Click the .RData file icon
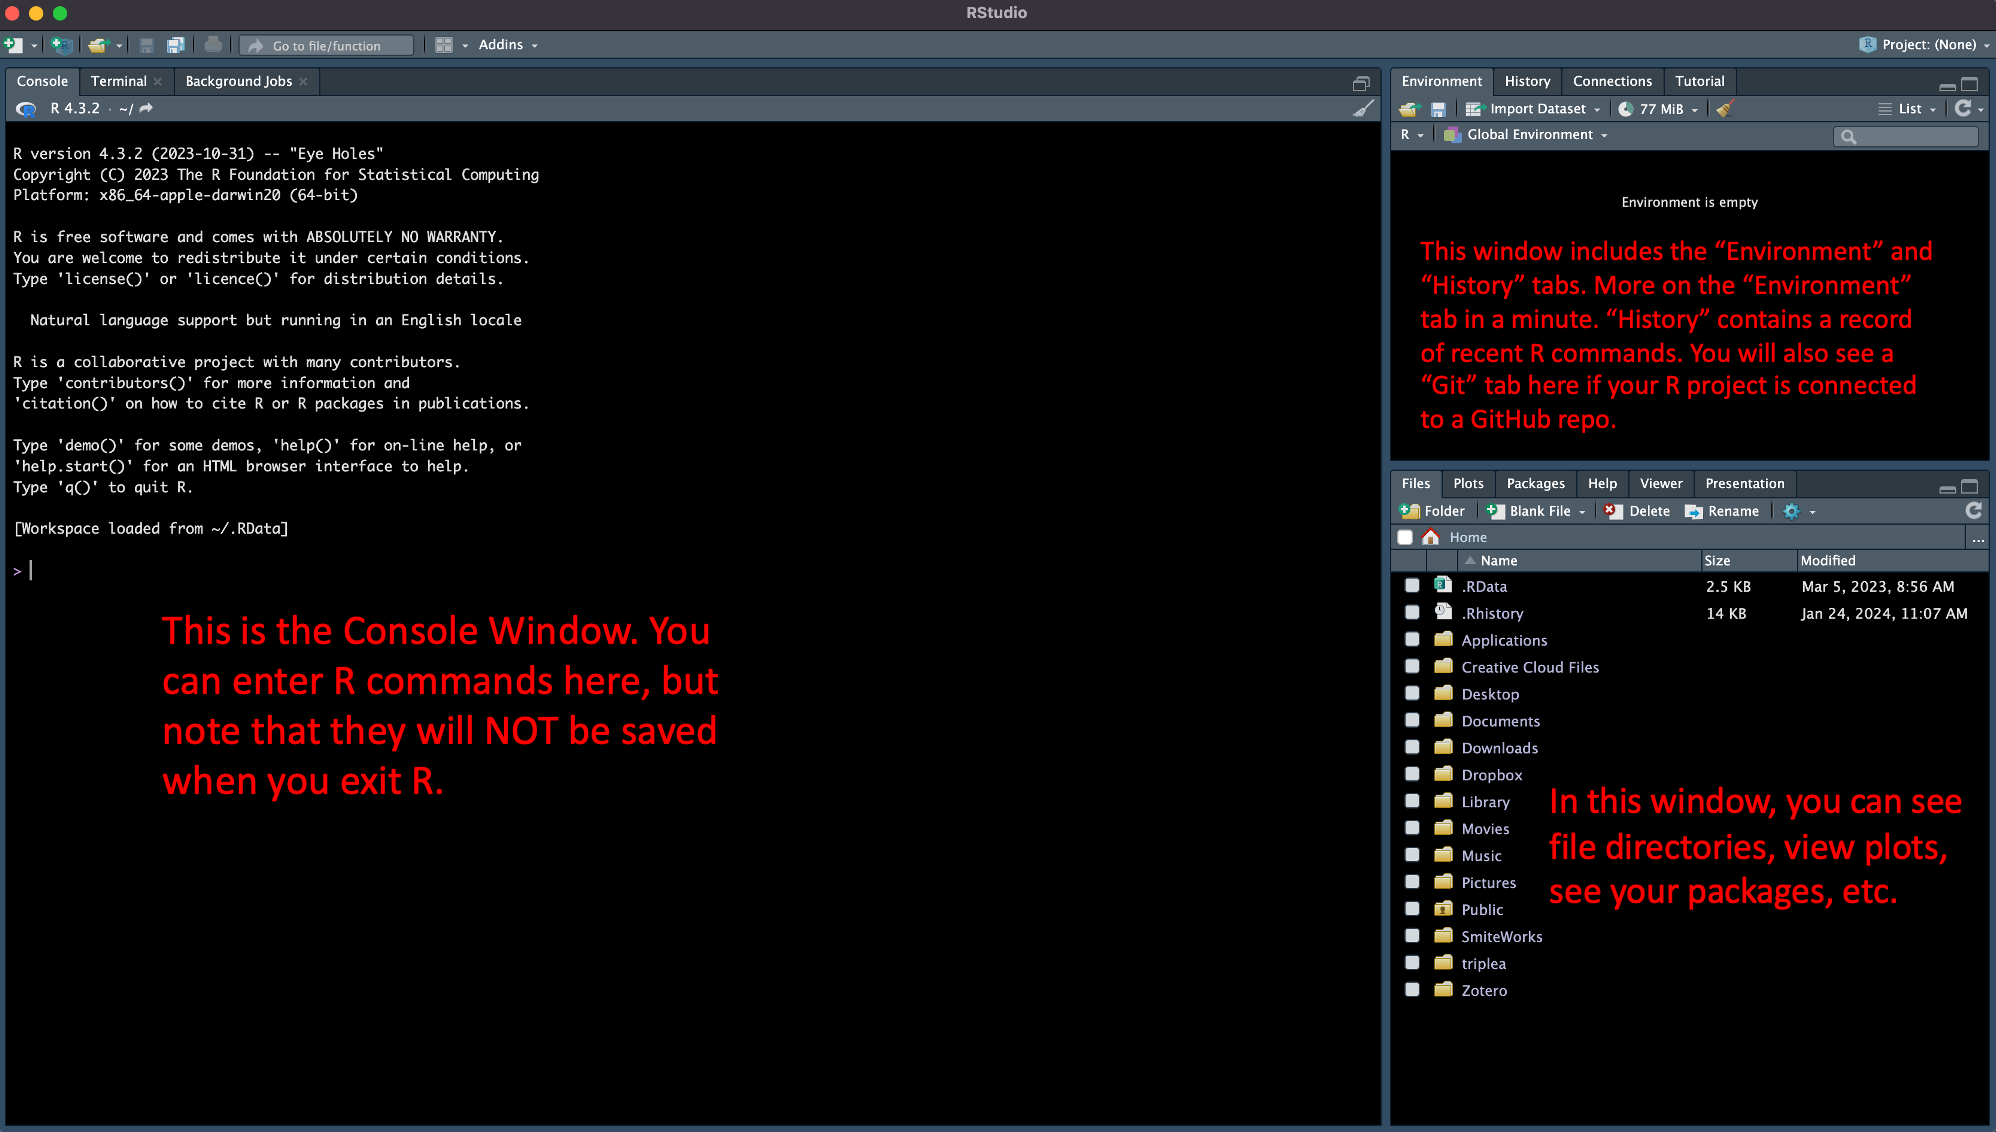The width and height of the screenshot is (1996, 1132). [1443, 585]
